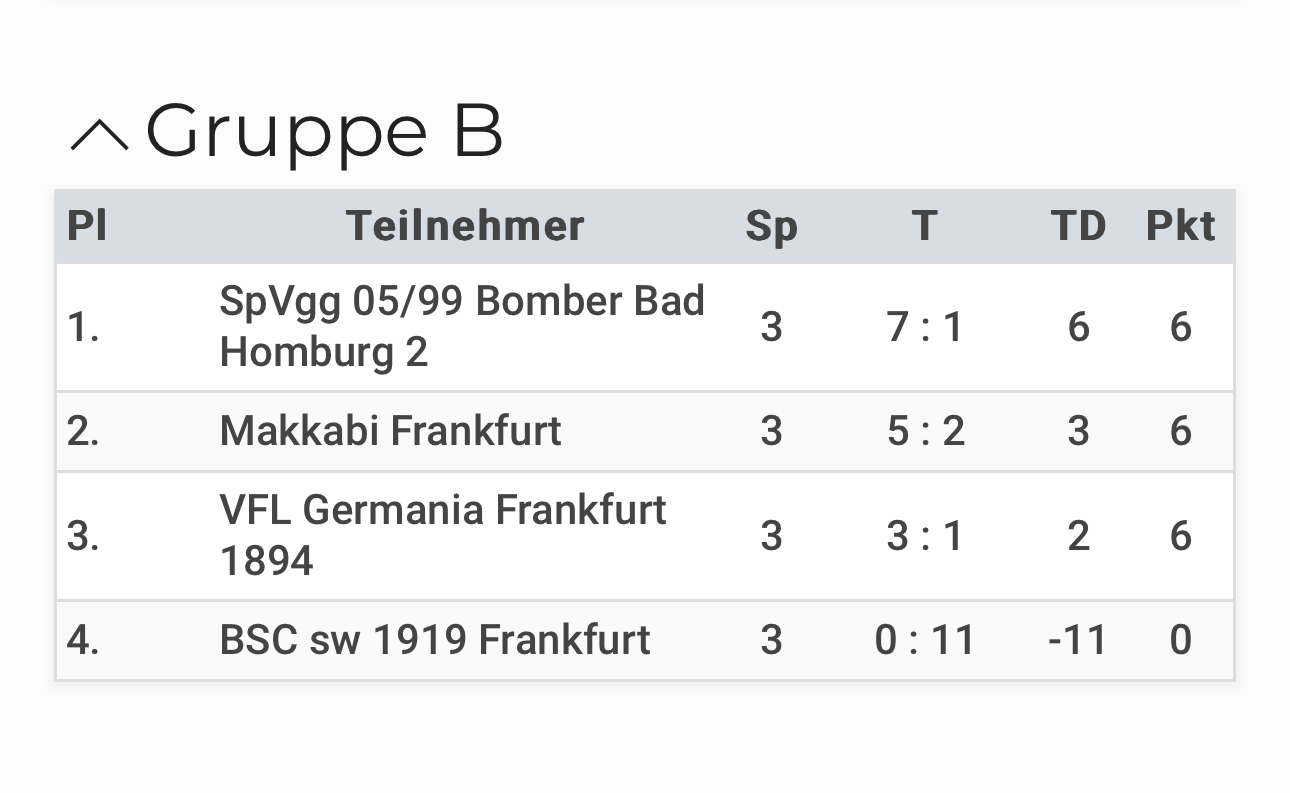Click the TD column header
The image size is (1290, 793).
click(x=1078, y=226)
